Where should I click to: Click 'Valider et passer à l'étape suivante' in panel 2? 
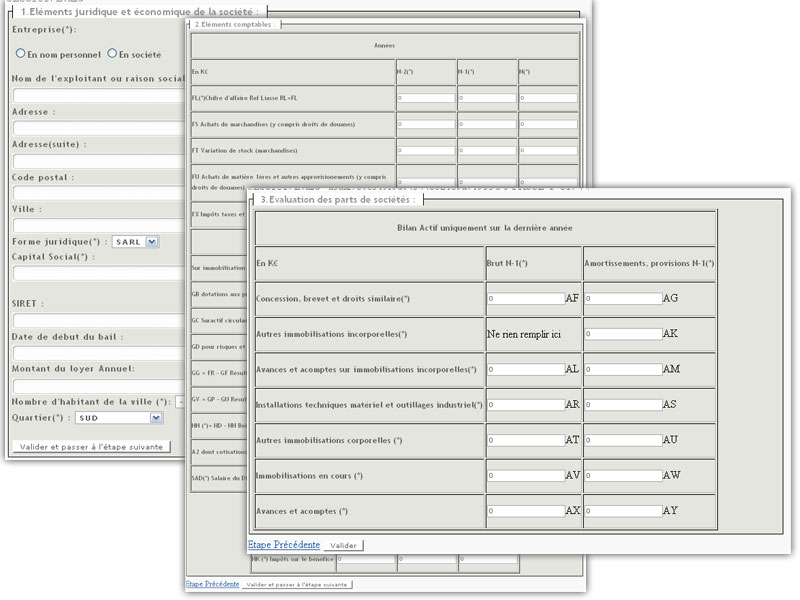tap(297, 585)
